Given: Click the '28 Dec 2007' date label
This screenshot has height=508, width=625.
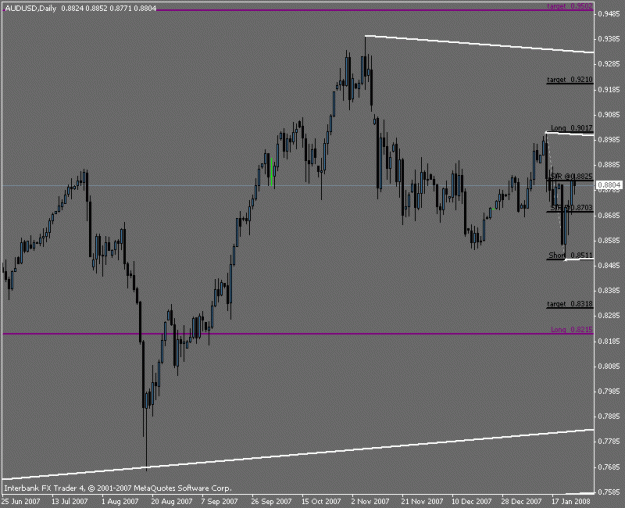Looking at the screenshot, I should click(x=521, y=501).
